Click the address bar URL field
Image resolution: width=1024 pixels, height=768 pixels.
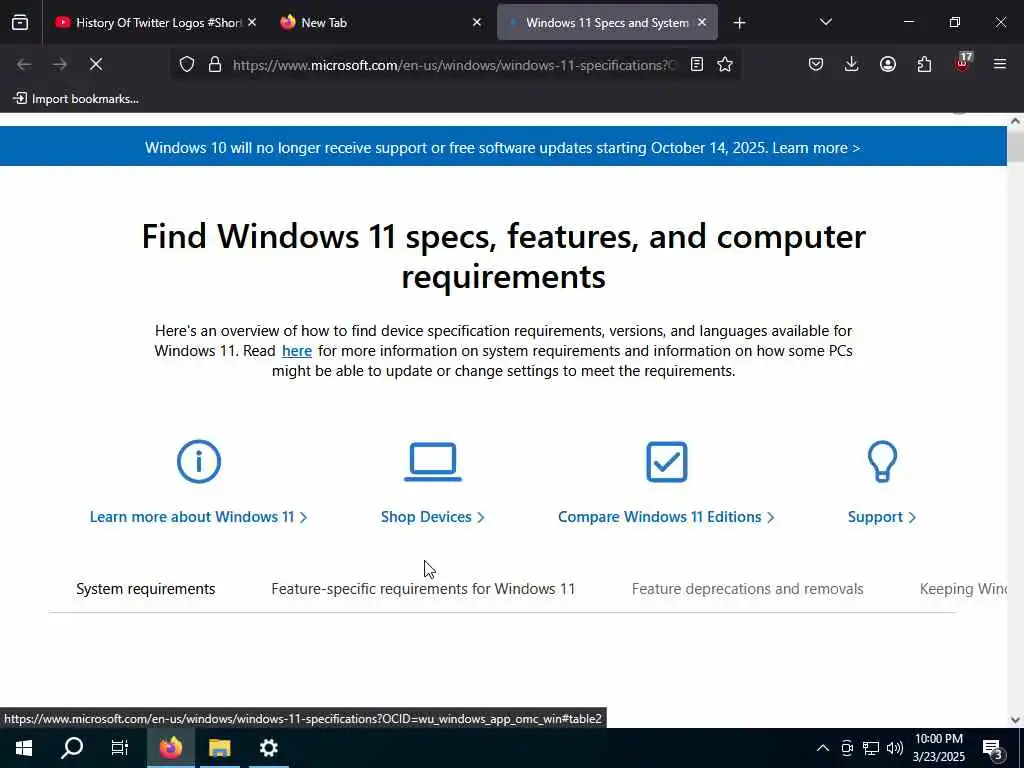point(455,65)
